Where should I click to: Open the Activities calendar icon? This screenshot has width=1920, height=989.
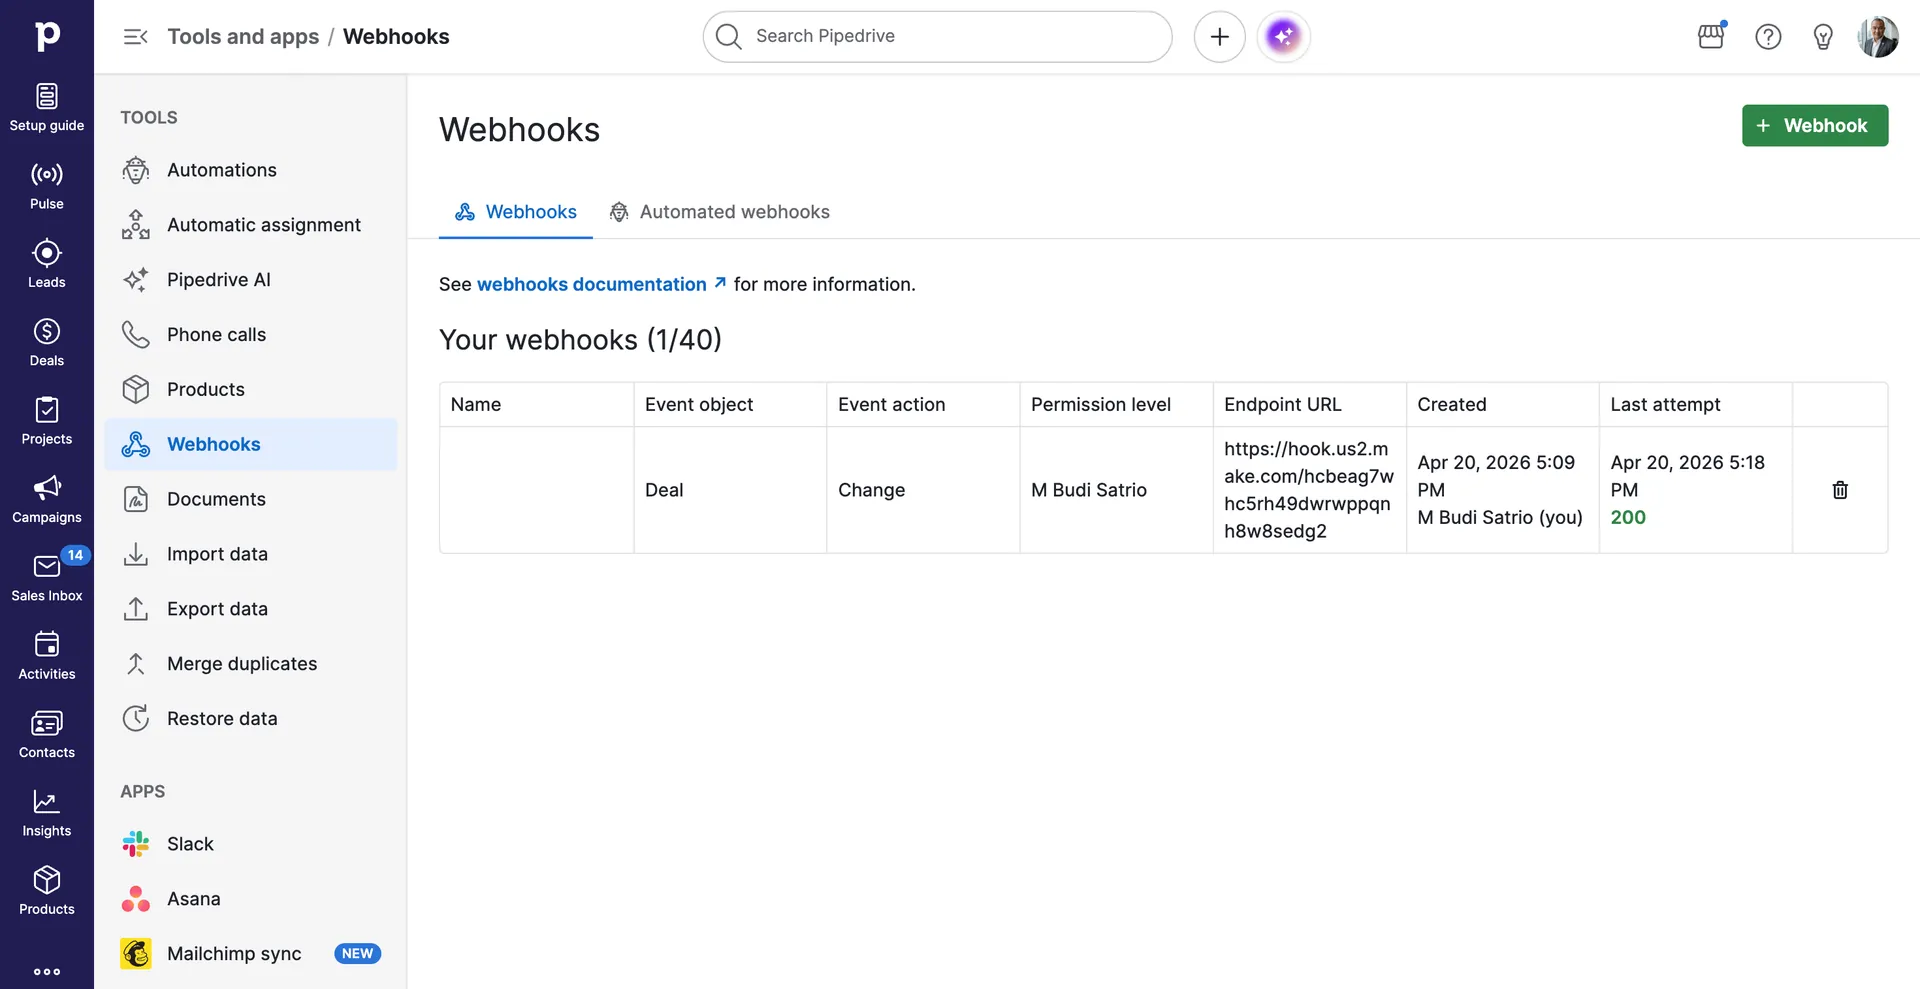(46, 652)
